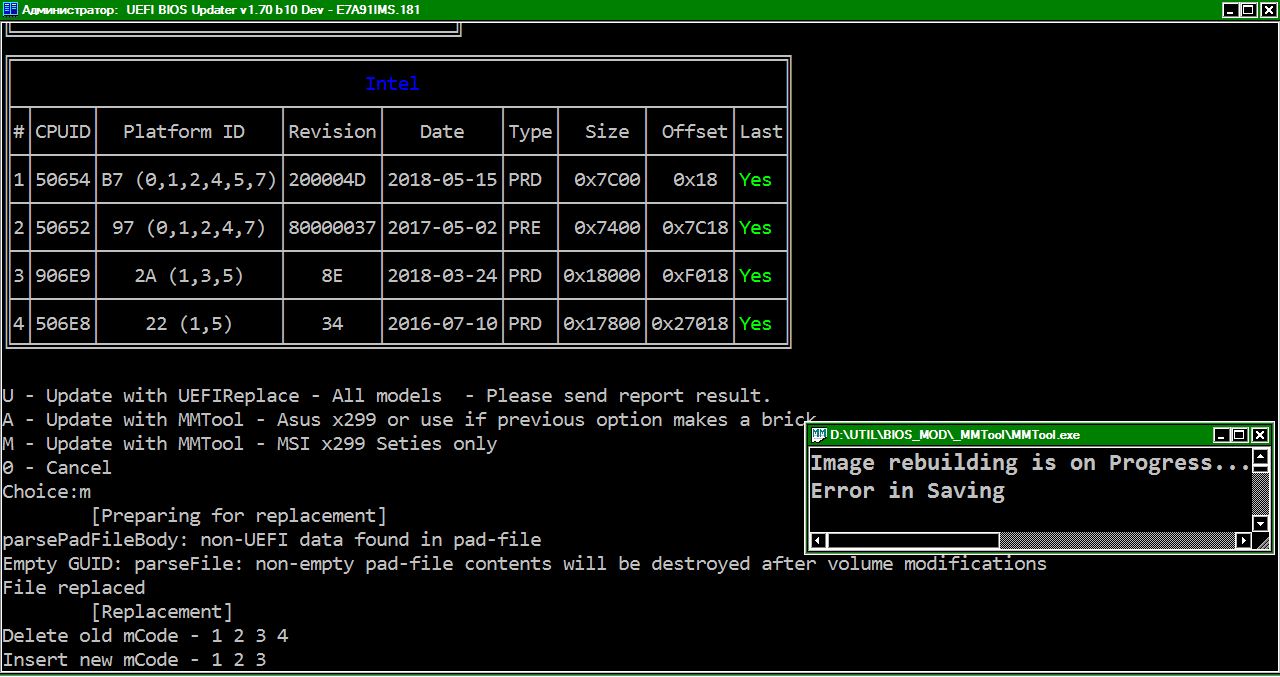Click the MMTool horizontal scrollbar thumb

tap(913, 540)
